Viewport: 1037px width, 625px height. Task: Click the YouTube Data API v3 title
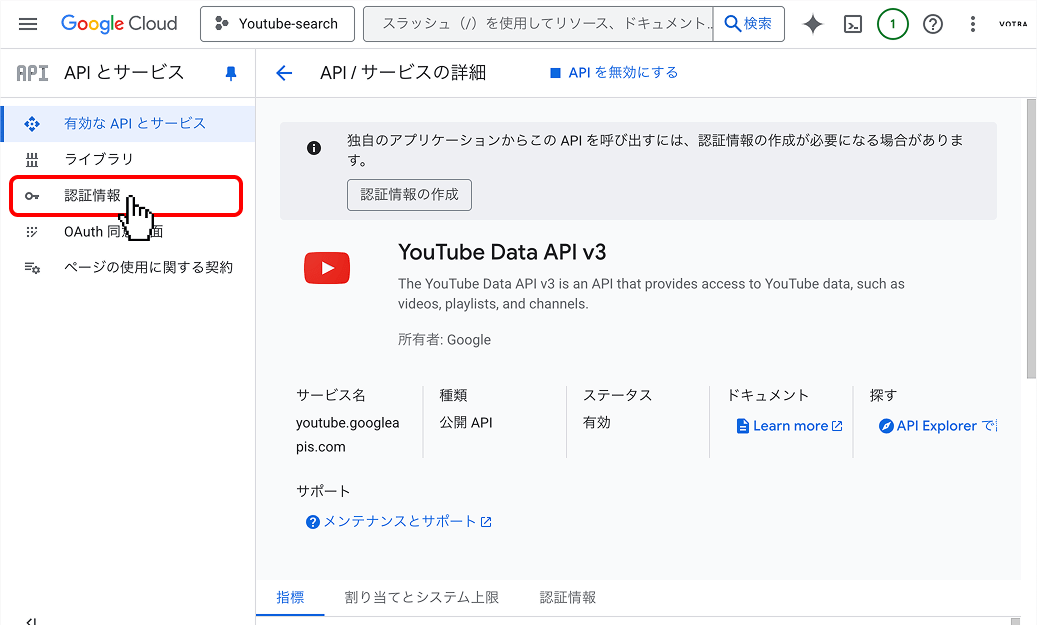click(502, 252)
